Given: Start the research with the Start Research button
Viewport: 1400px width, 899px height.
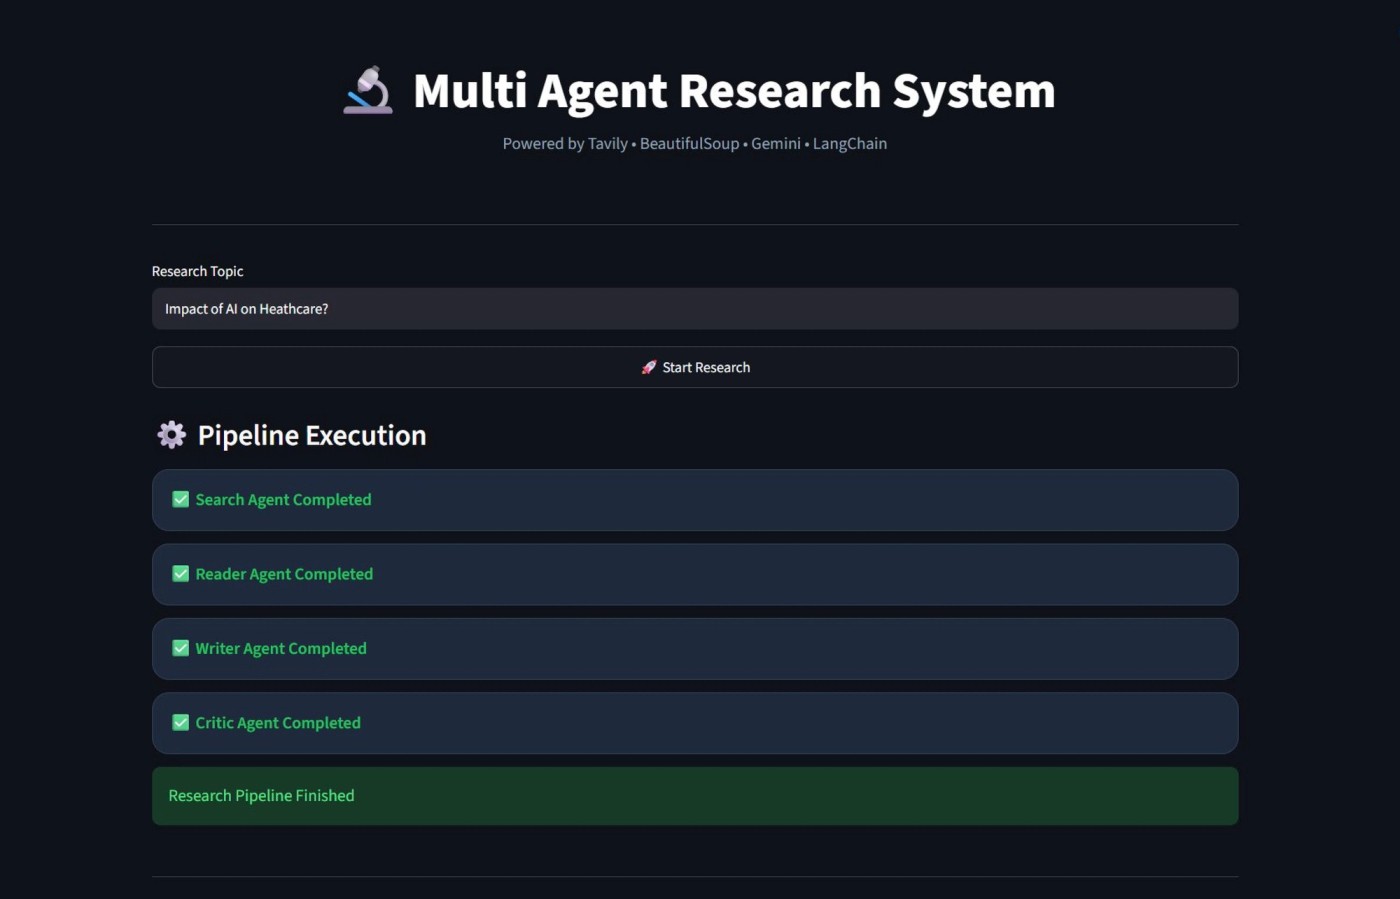Looking at the screenshot, I should [695, 367].
